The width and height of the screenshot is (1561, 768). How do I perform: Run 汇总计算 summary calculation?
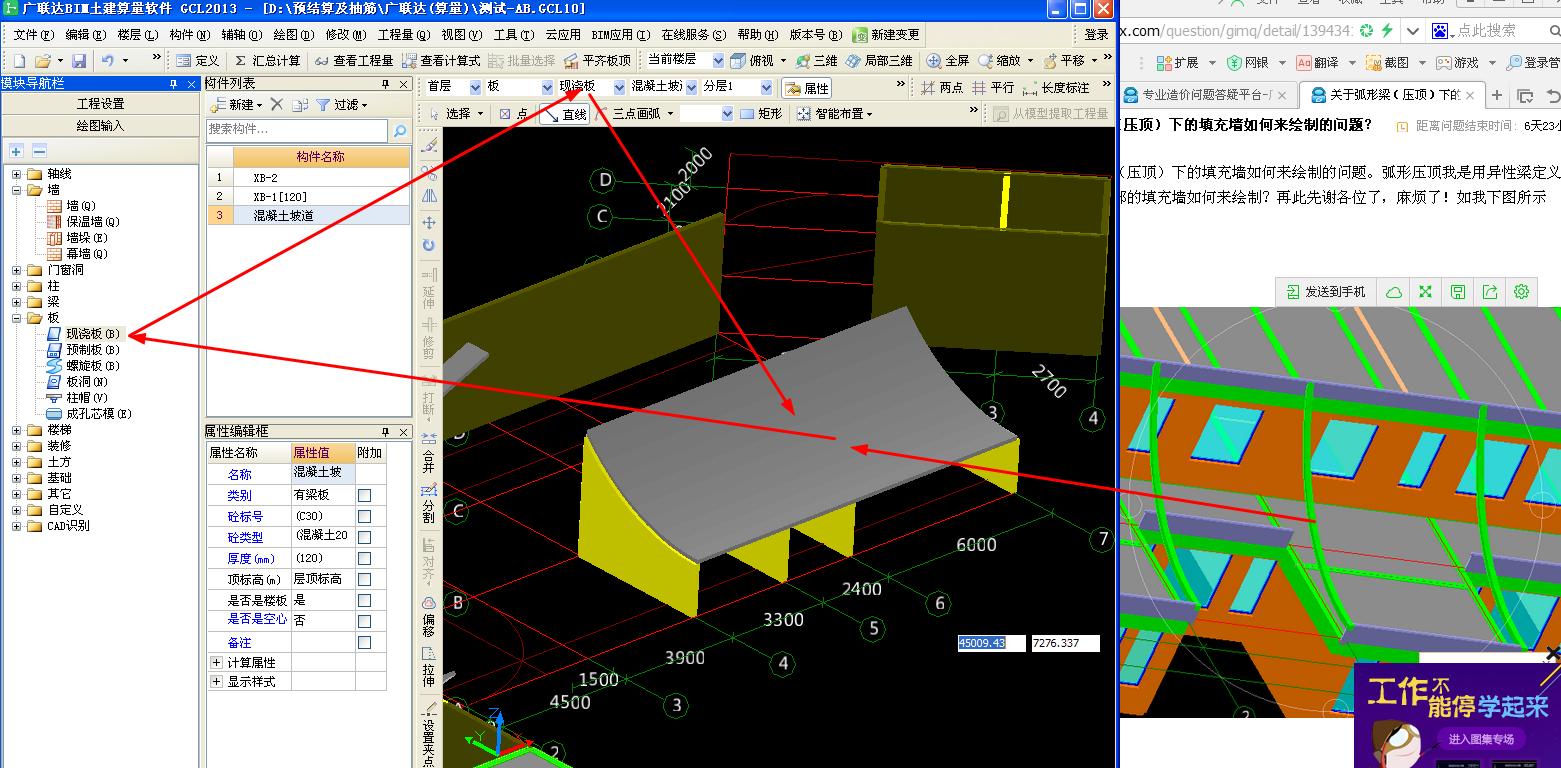[266, 61]
